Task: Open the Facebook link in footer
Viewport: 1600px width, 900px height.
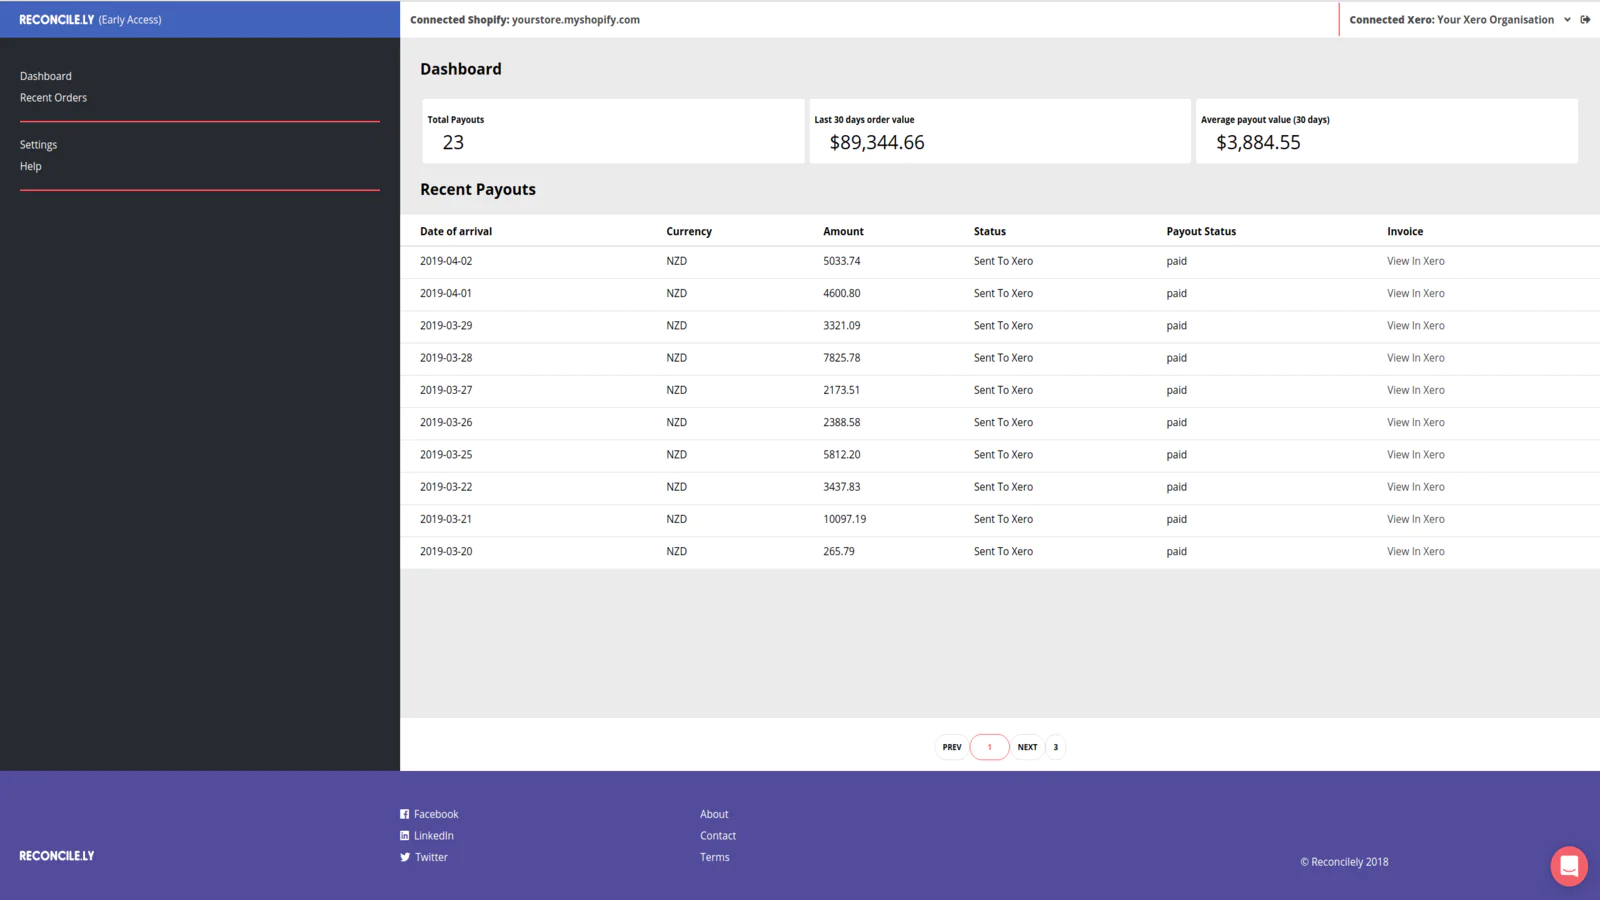Action: pyautogui.click(x=429, y=814)
